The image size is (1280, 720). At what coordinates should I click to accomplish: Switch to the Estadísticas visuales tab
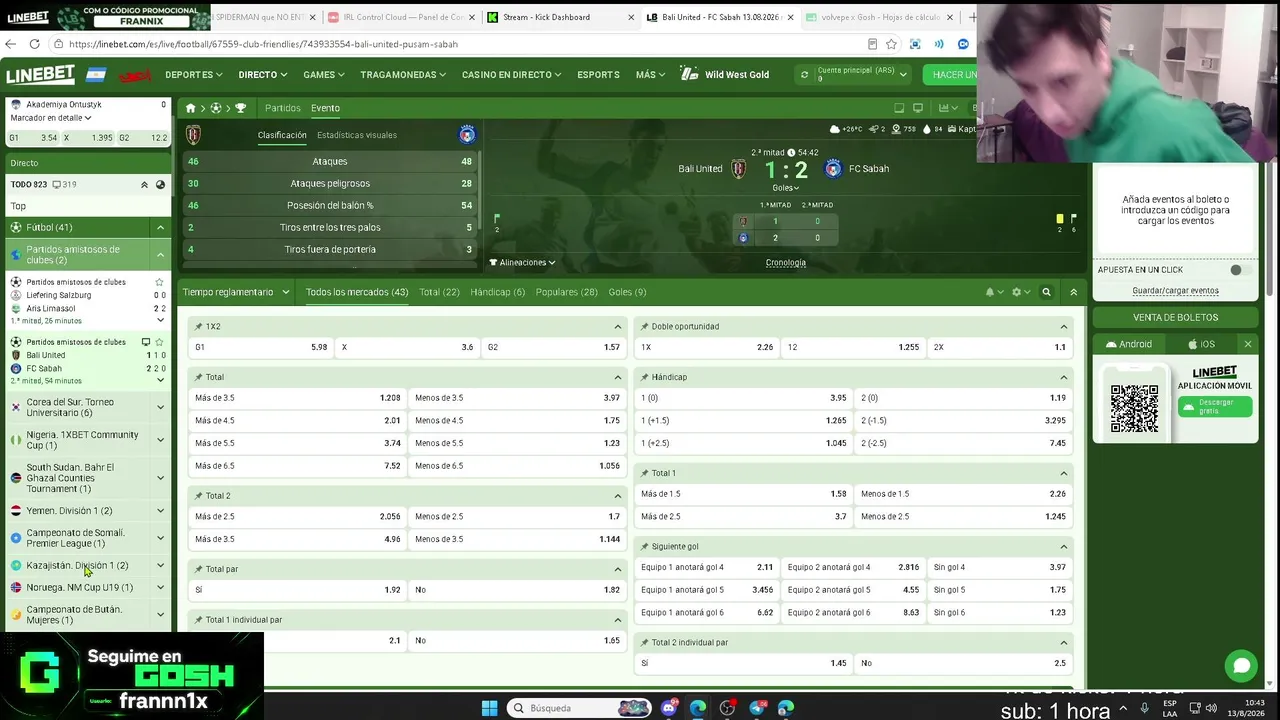click(x=357, y=135)
